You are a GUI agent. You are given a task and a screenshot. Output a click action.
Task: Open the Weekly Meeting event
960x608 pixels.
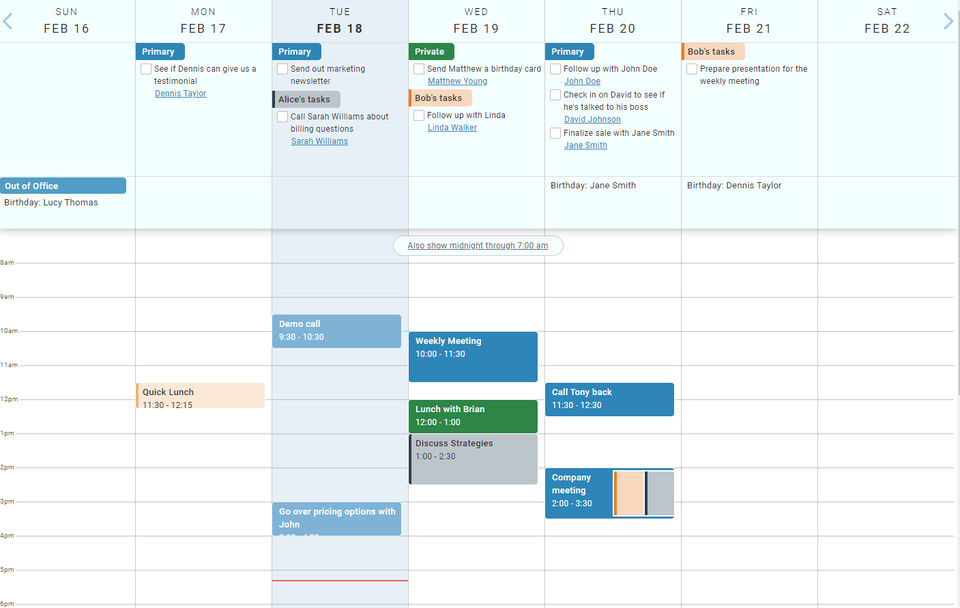pos(473,356)
